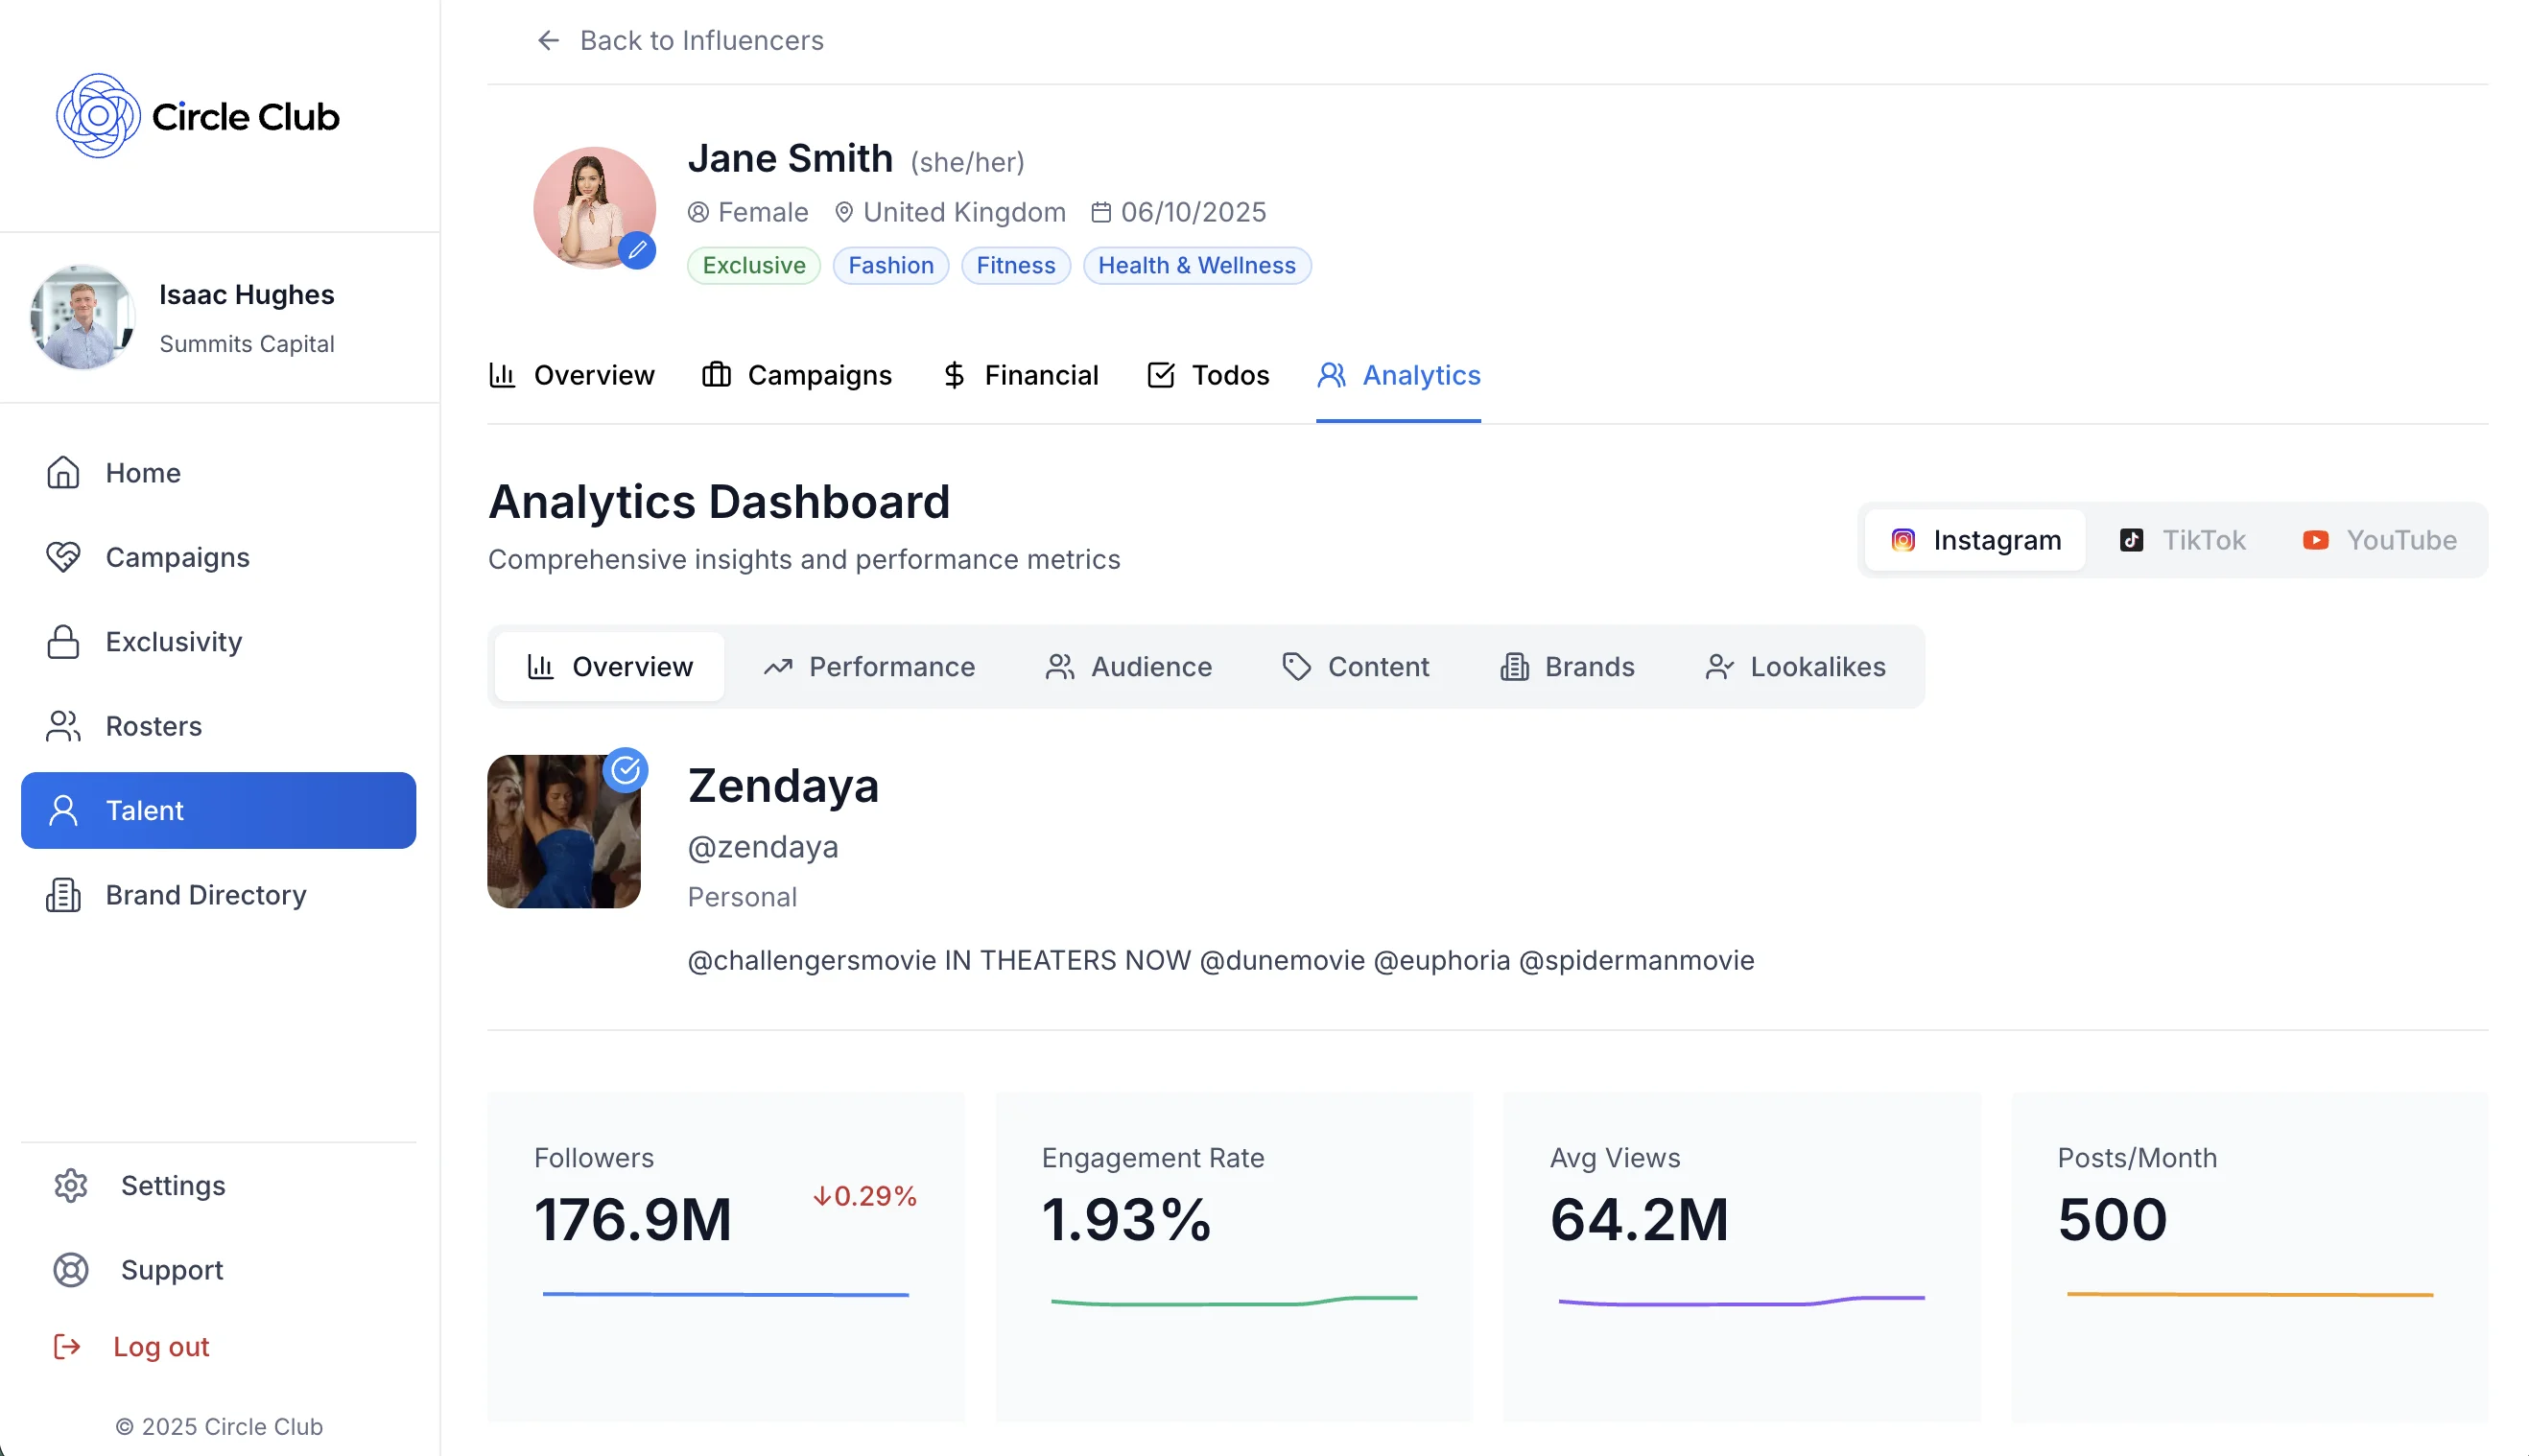Select Rosters from the sidebar
The image size is (2529, 1456).
(153, 726)
